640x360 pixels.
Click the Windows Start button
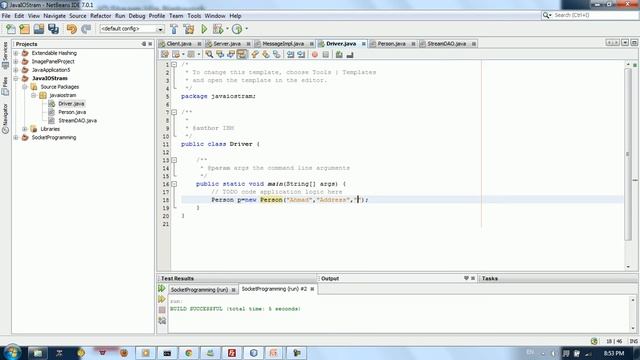pos(11,352)
